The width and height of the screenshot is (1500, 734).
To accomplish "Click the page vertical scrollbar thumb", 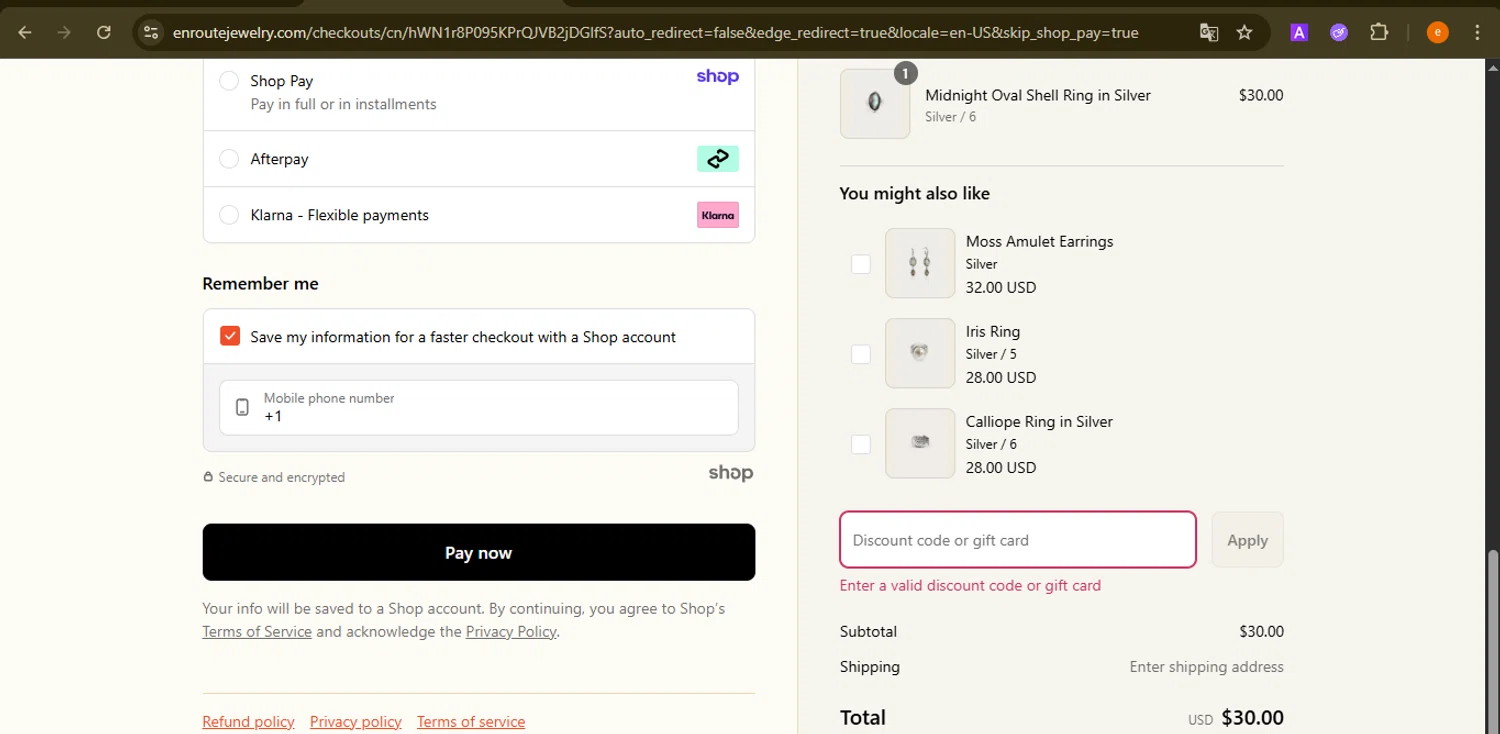I will click(x=1493, y=640).
